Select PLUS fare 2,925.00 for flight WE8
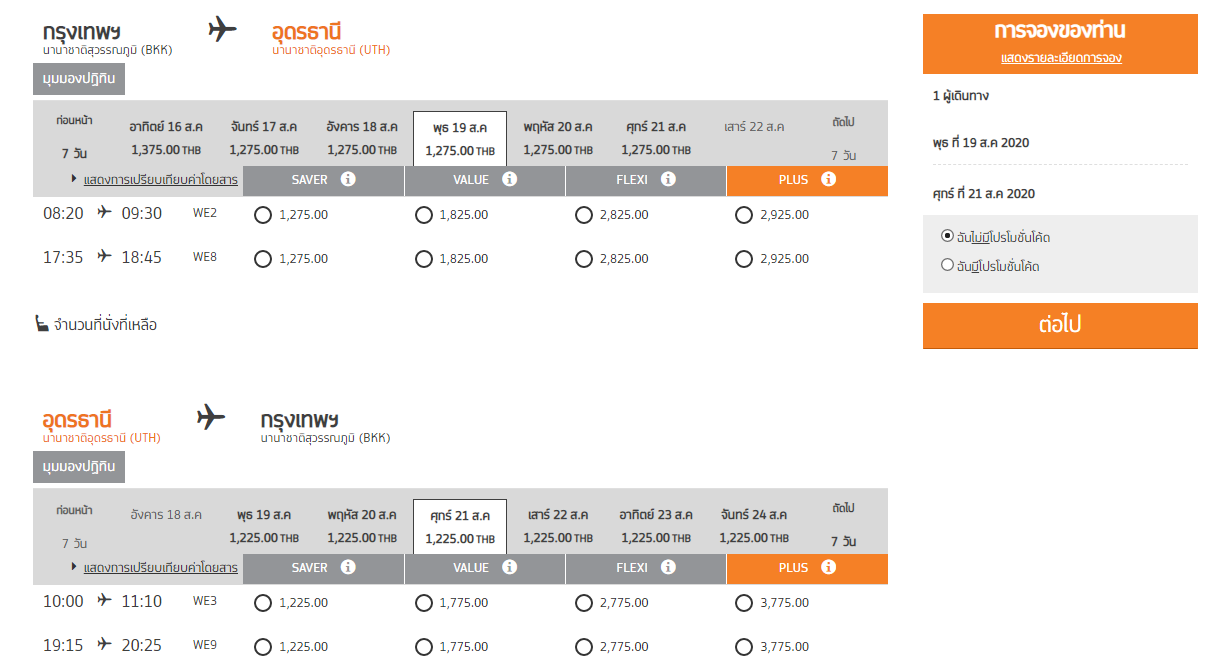This screenshot has width=1230, height=665. point(743,259)
